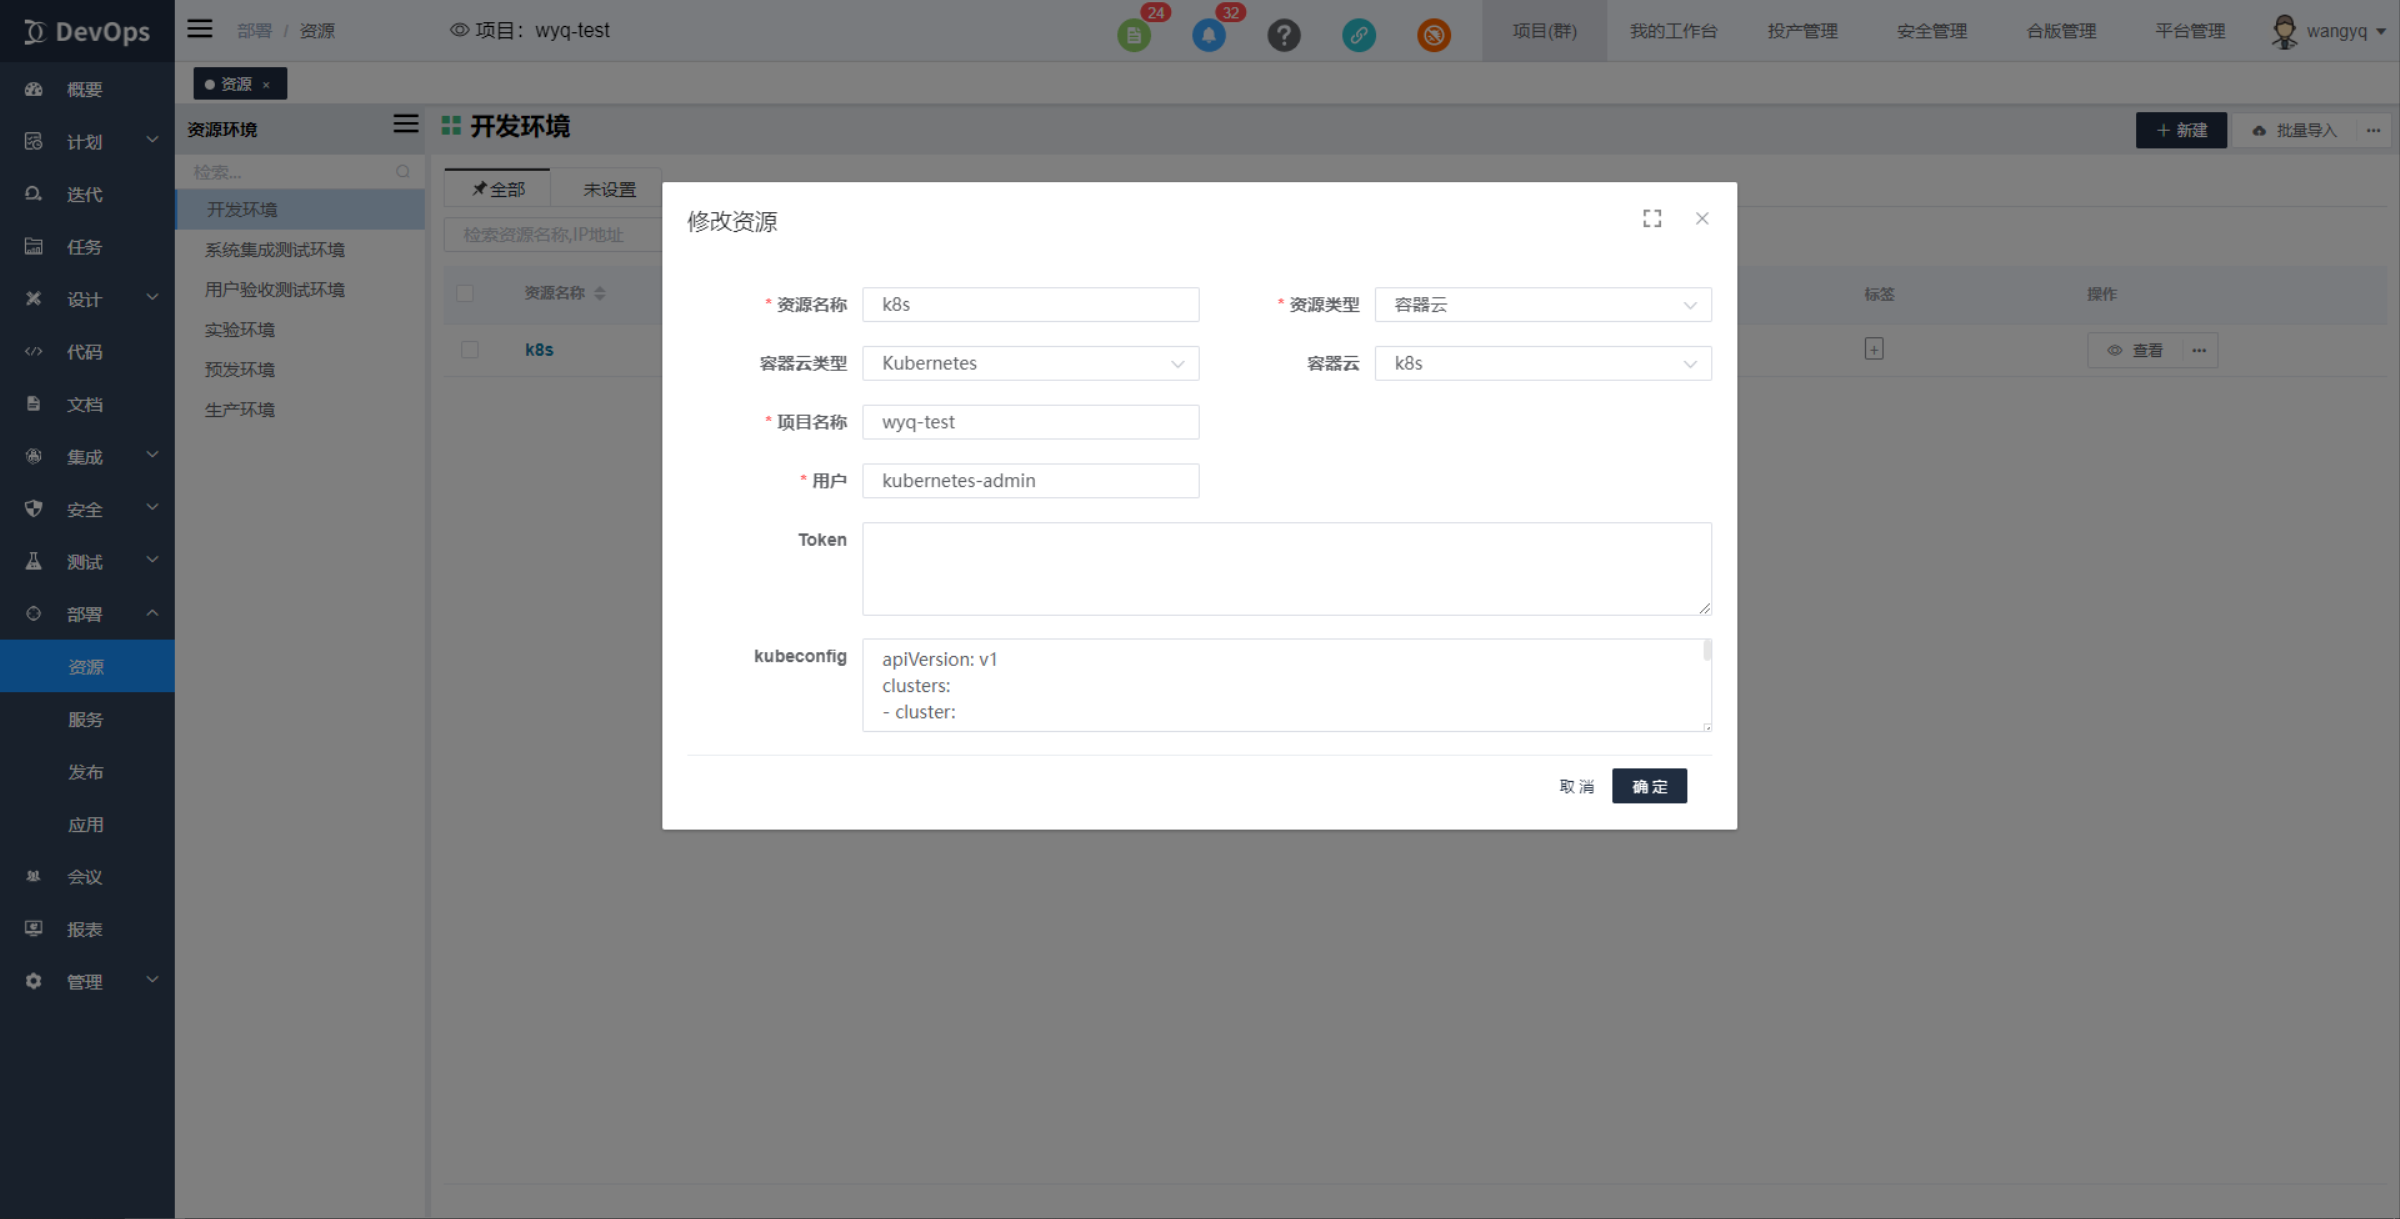This screenshot has height=1219, width=2400.
Task: Click the 查看 eye icon for the k8s resource
Action: coord(2115,350)
